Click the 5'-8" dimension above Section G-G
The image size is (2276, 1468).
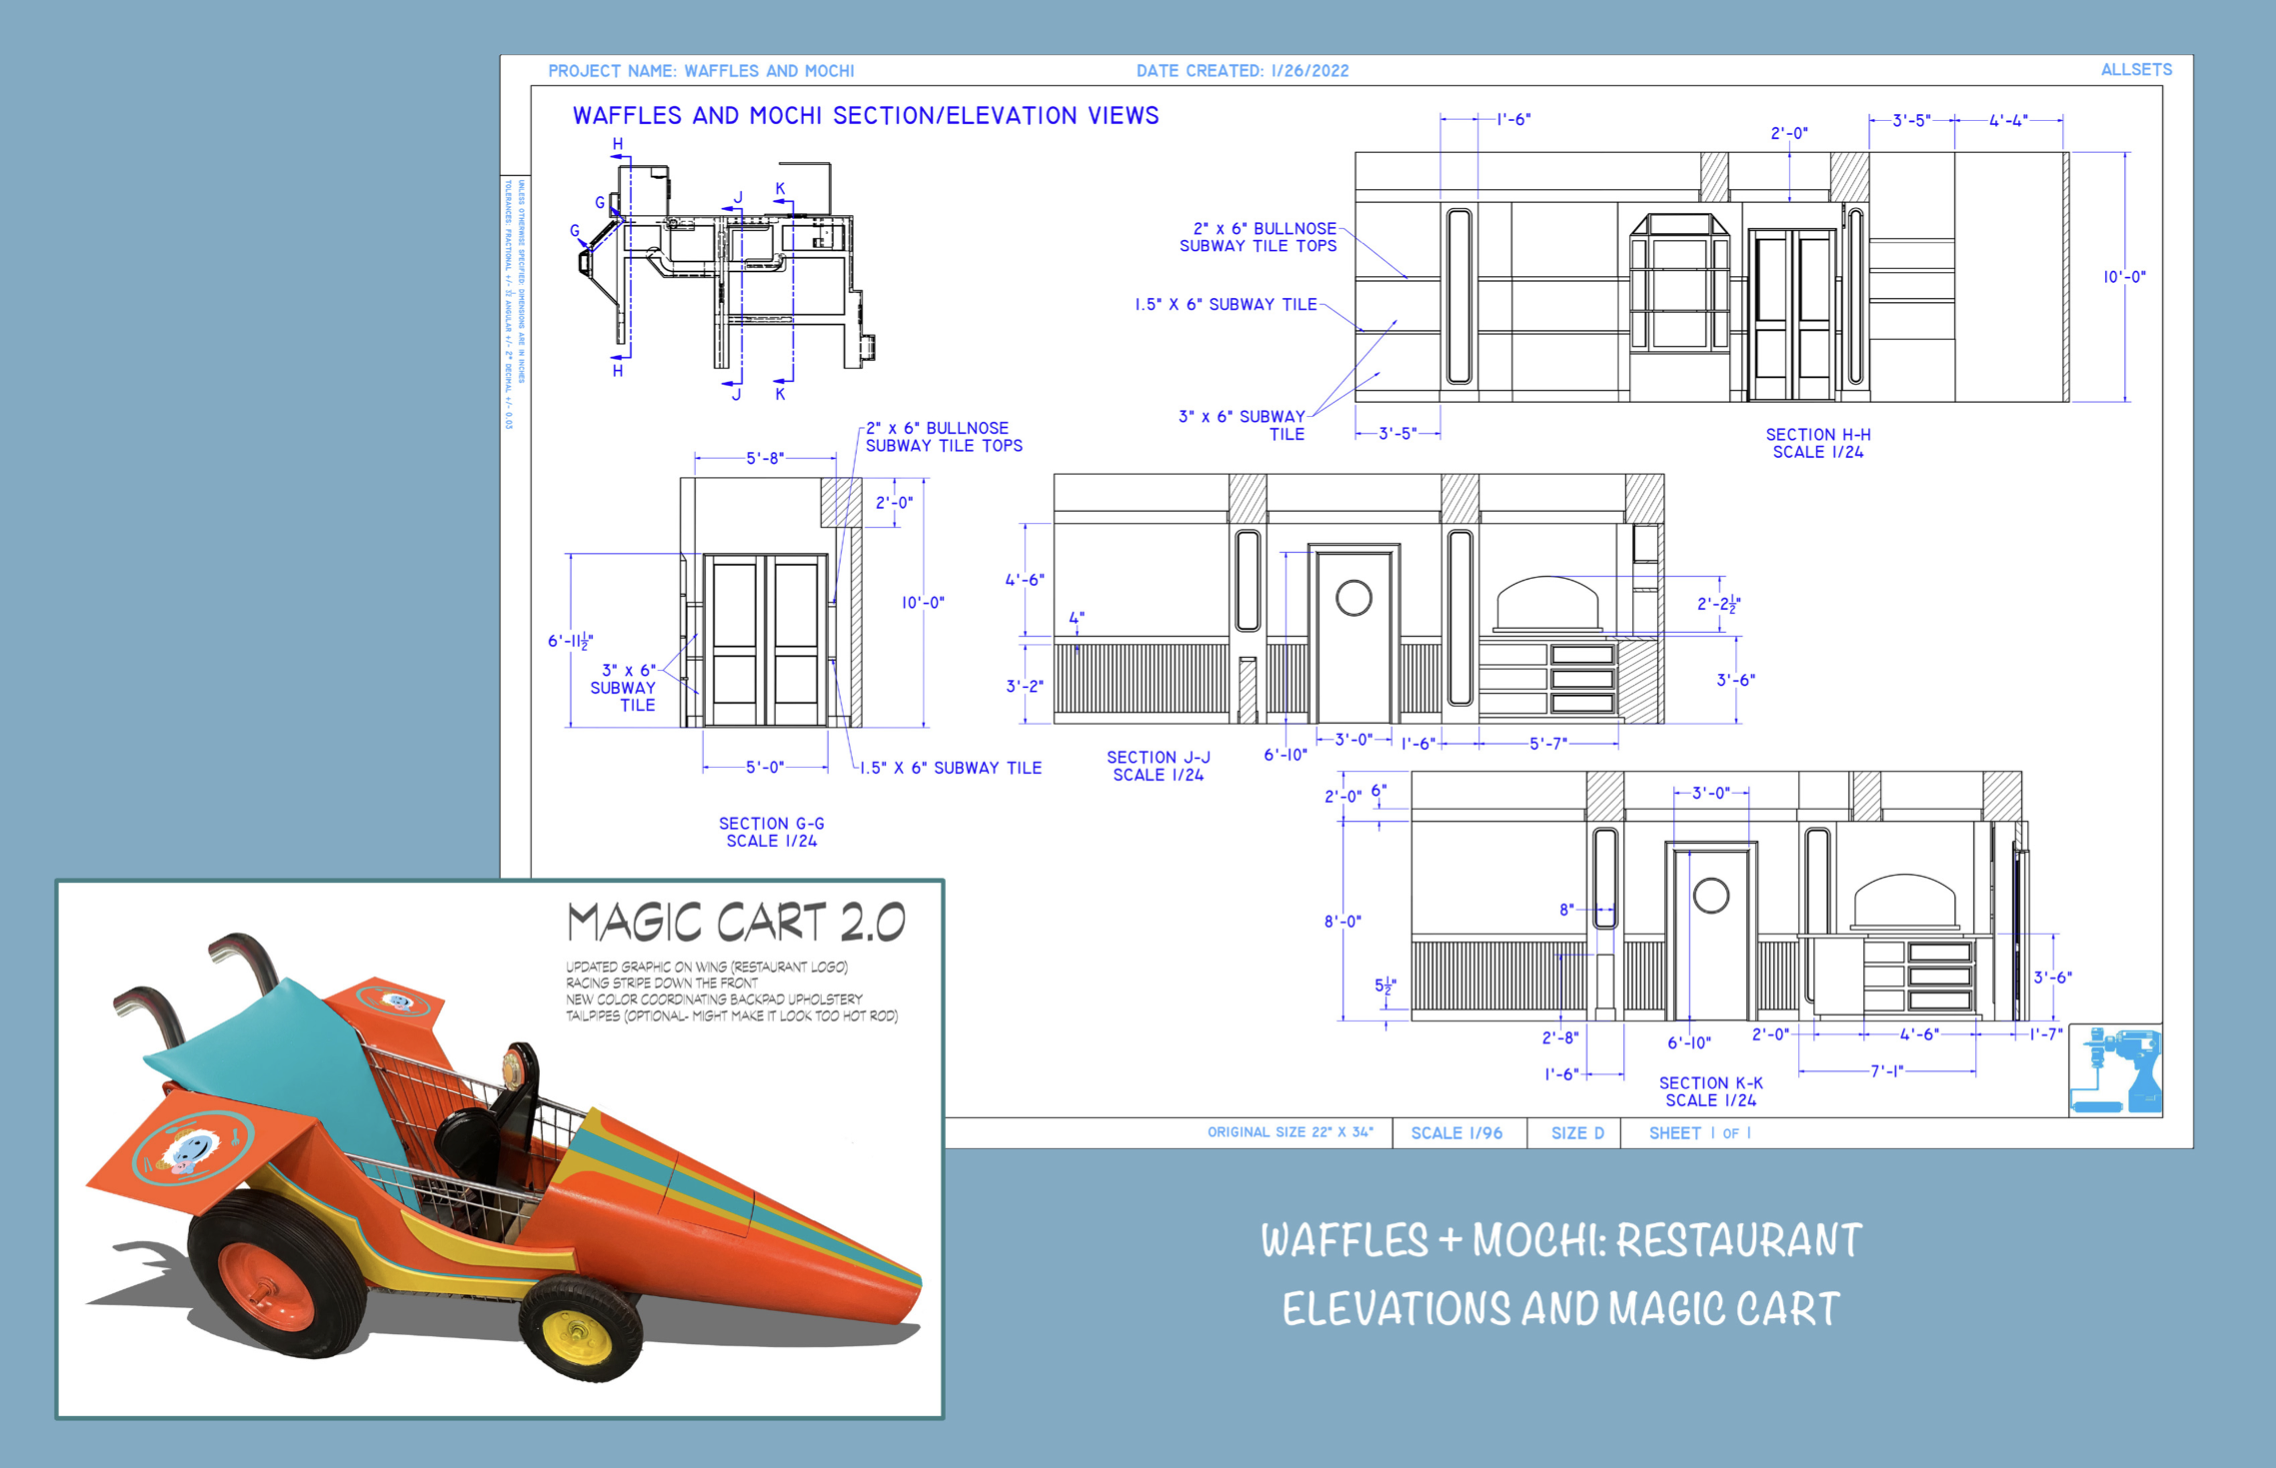pos(765,458)
